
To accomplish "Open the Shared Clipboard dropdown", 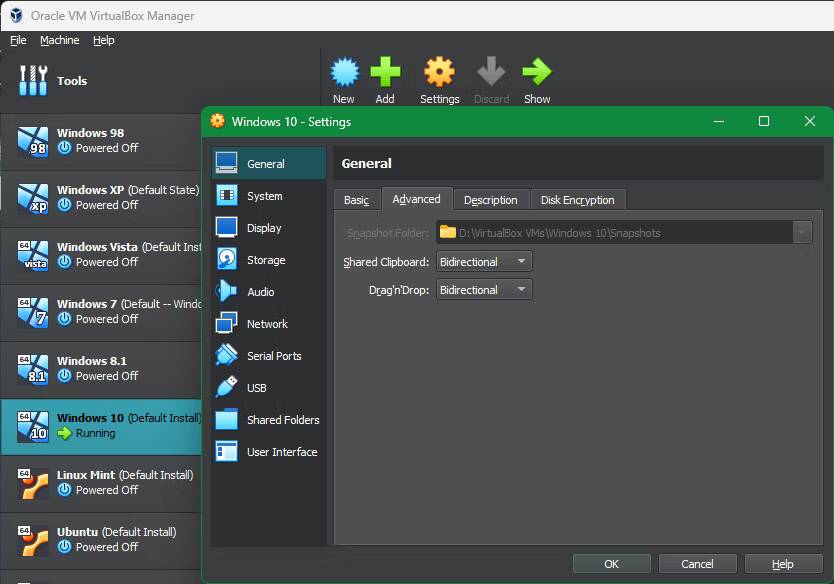I will coord(483,262).
